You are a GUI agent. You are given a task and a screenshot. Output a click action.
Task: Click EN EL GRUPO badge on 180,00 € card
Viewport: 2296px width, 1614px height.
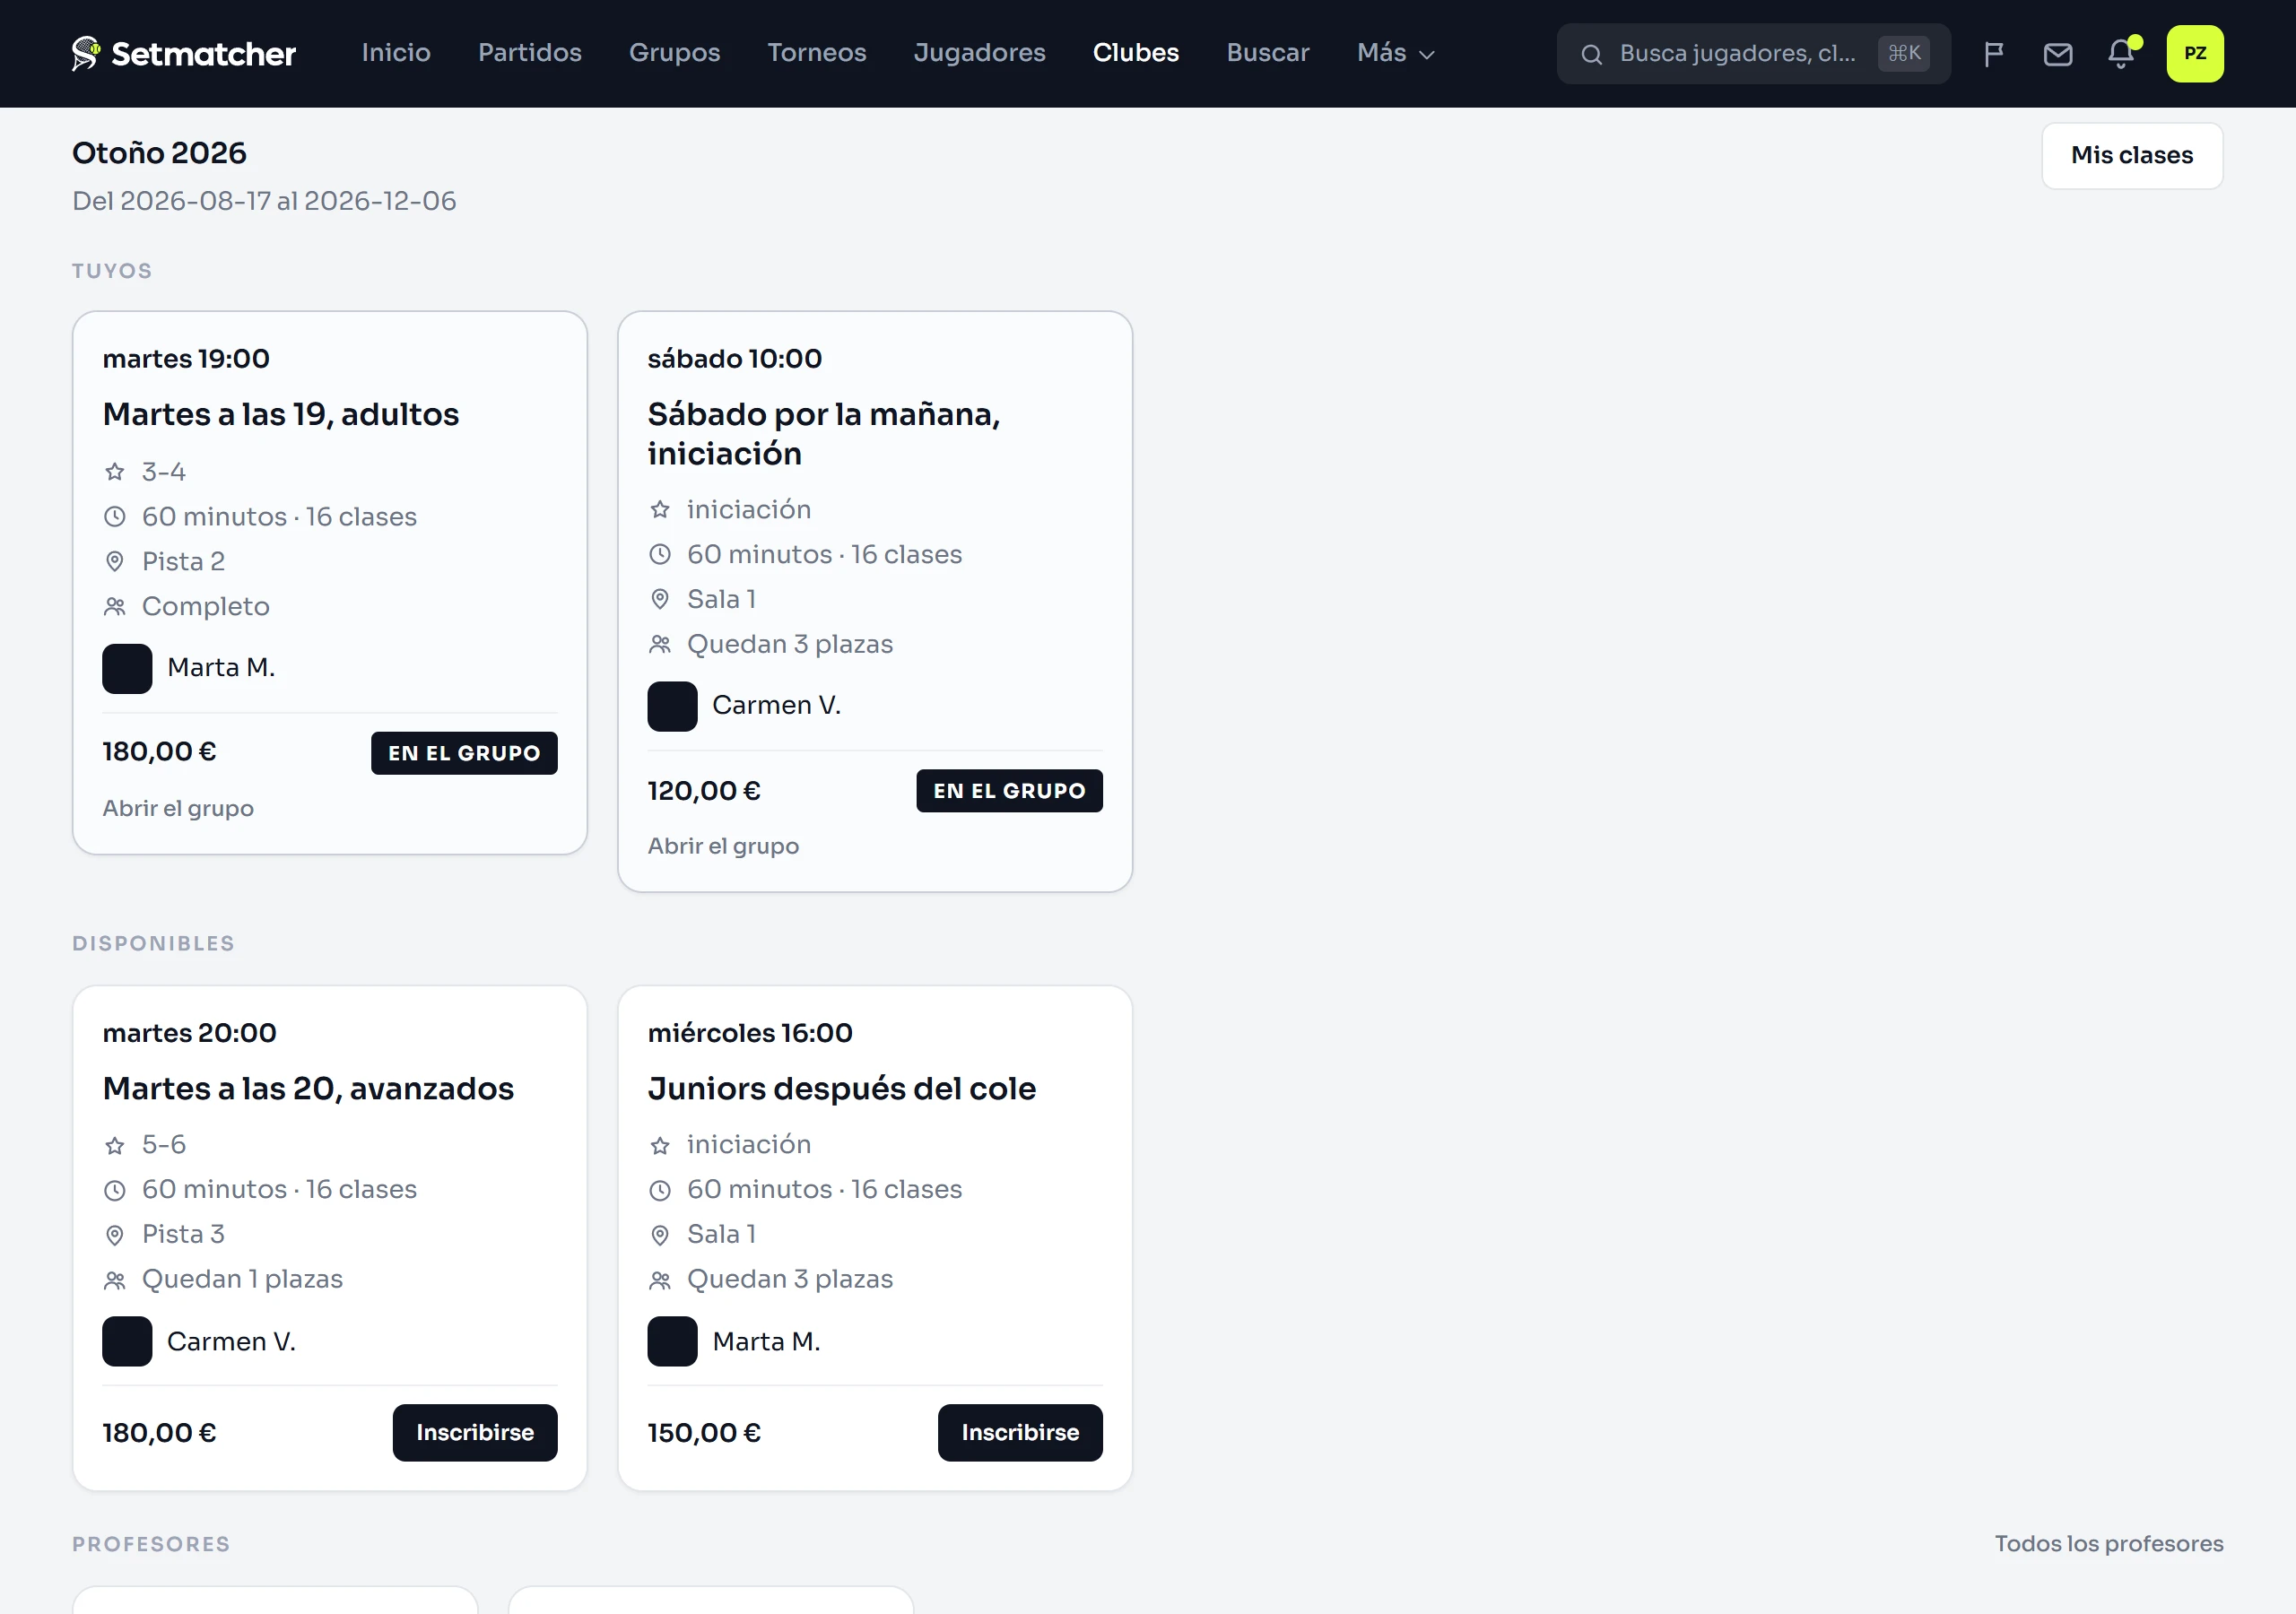tap(464, 753)
